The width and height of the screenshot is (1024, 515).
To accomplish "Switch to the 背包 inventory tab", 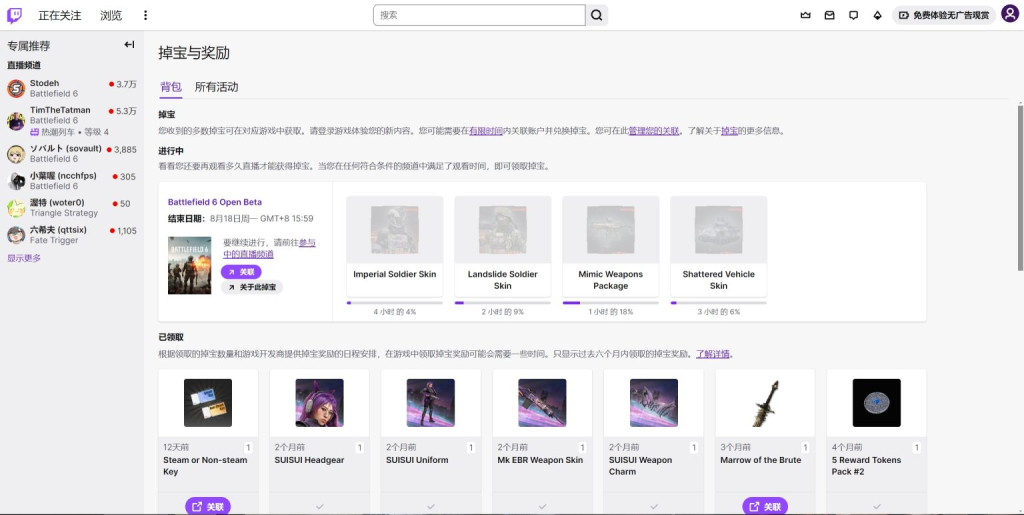I will coord(170,87).
